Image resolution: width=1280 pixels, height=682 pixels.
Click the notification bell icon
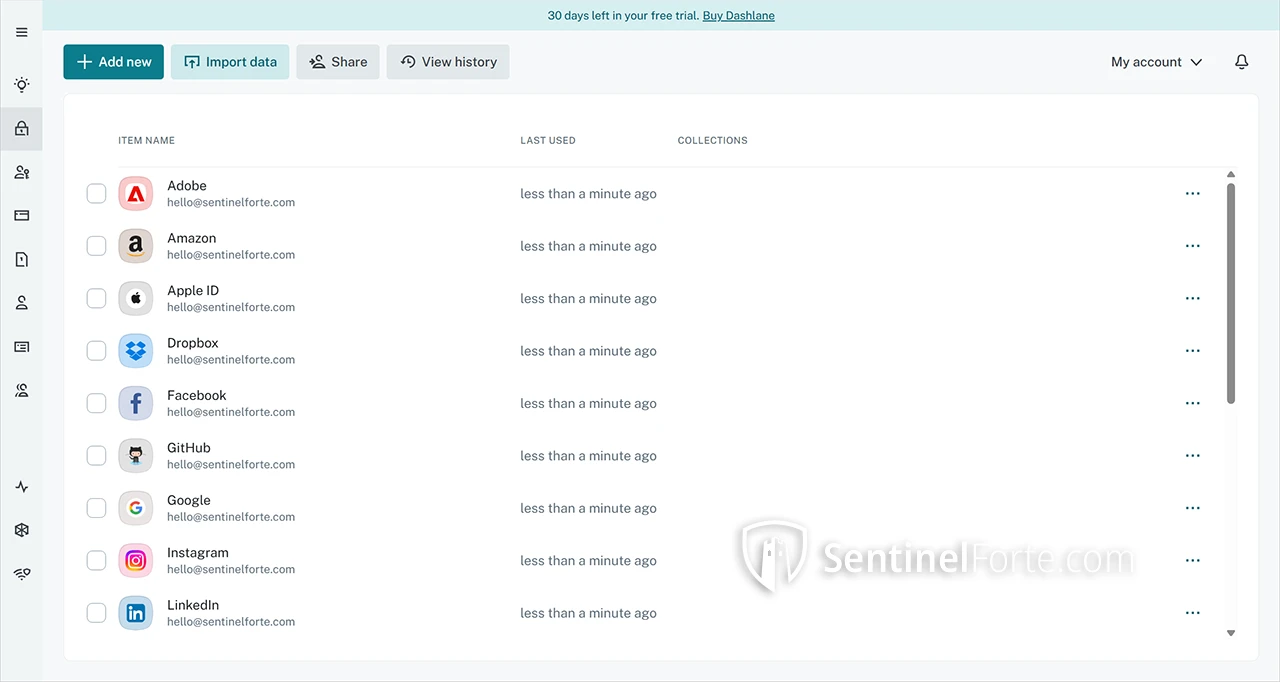pyautogui.click(x=1241, y=62)
